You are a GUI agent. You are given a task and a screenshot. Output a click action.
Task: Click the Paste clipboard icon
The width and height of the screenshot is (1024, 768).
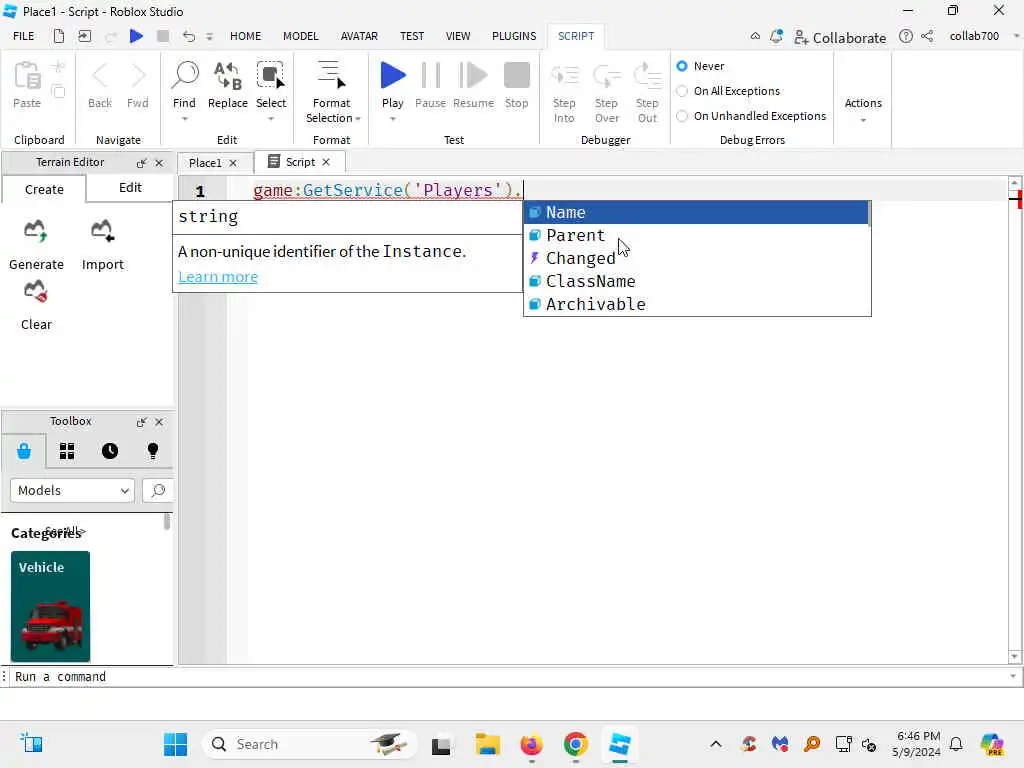pos(27,76)
